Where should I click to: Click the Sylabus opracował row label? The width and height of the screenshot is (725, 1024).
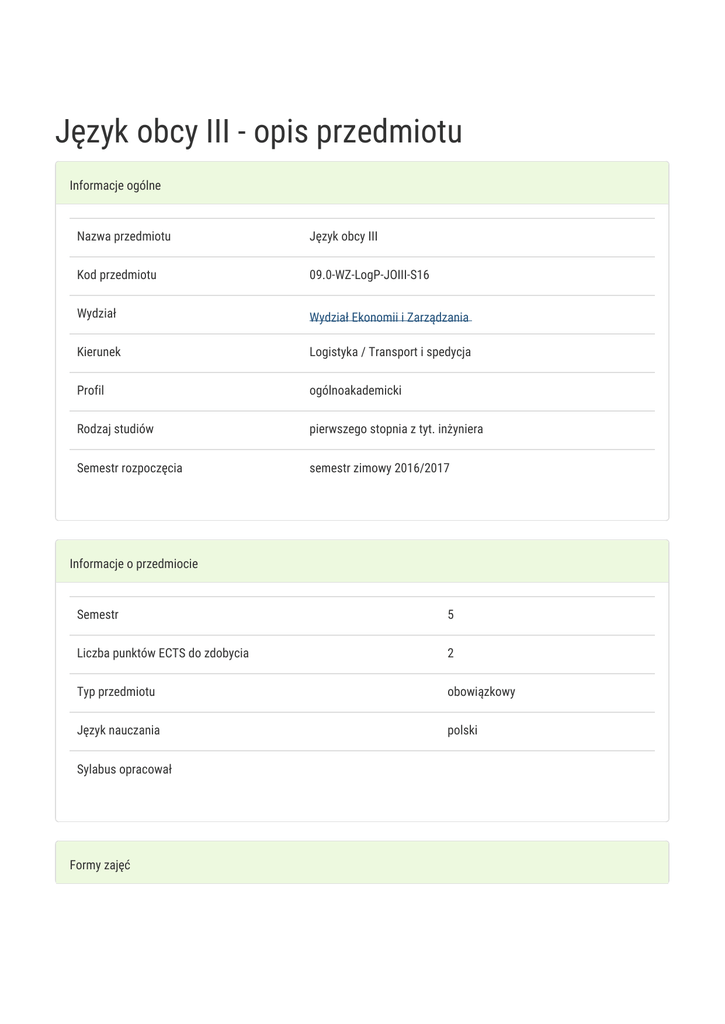pyautogui.click(x=125, y=769)
